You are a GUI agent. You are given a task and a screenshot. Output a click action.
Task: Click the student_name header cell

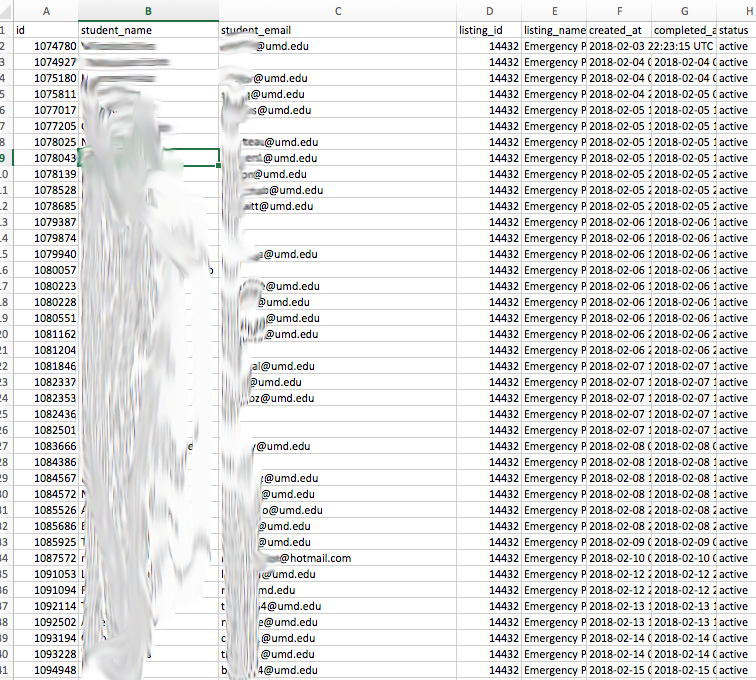point(148,30)
